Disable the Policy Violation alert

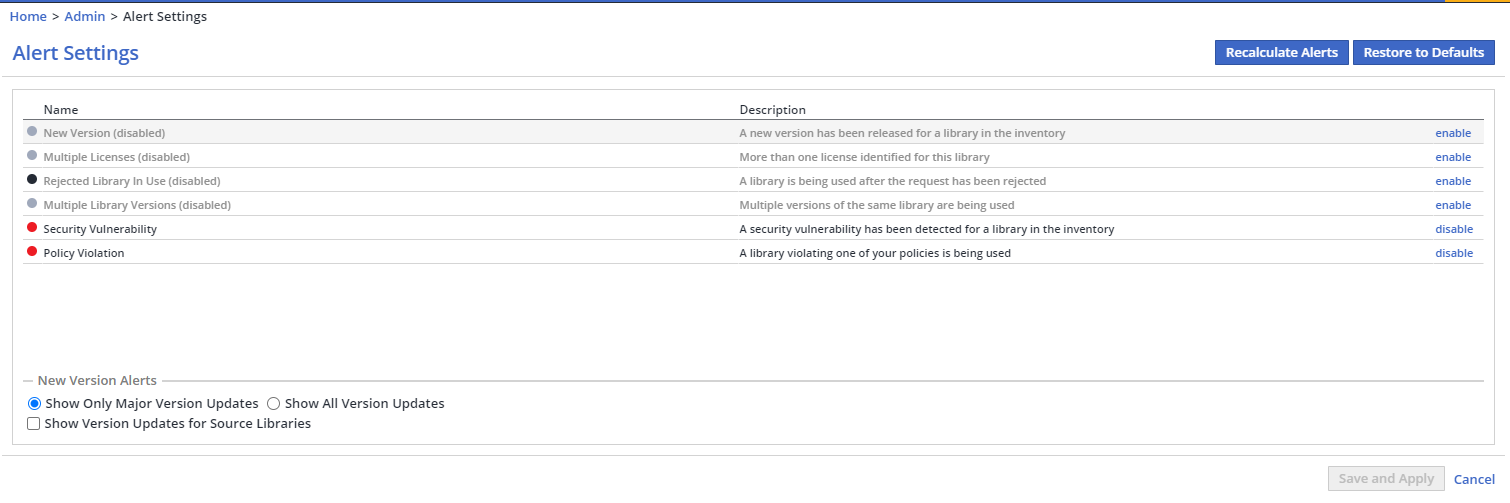pyautogui.click(x=1454, y=253)
